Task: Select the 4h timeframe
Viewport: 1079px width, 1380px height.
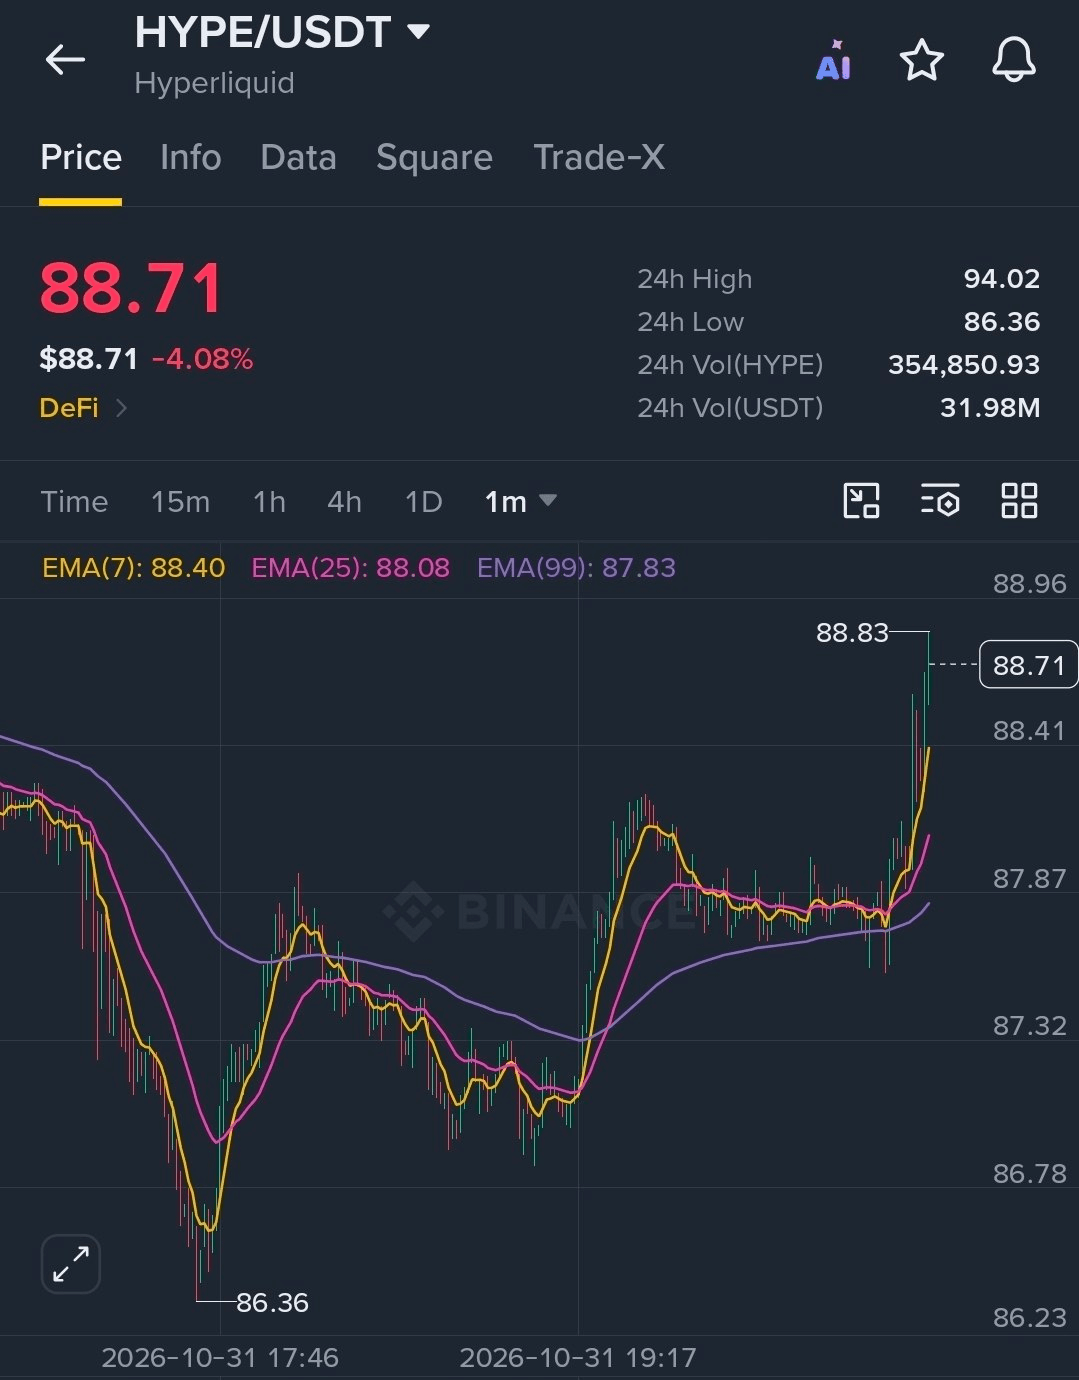Action: click(344, 501)
